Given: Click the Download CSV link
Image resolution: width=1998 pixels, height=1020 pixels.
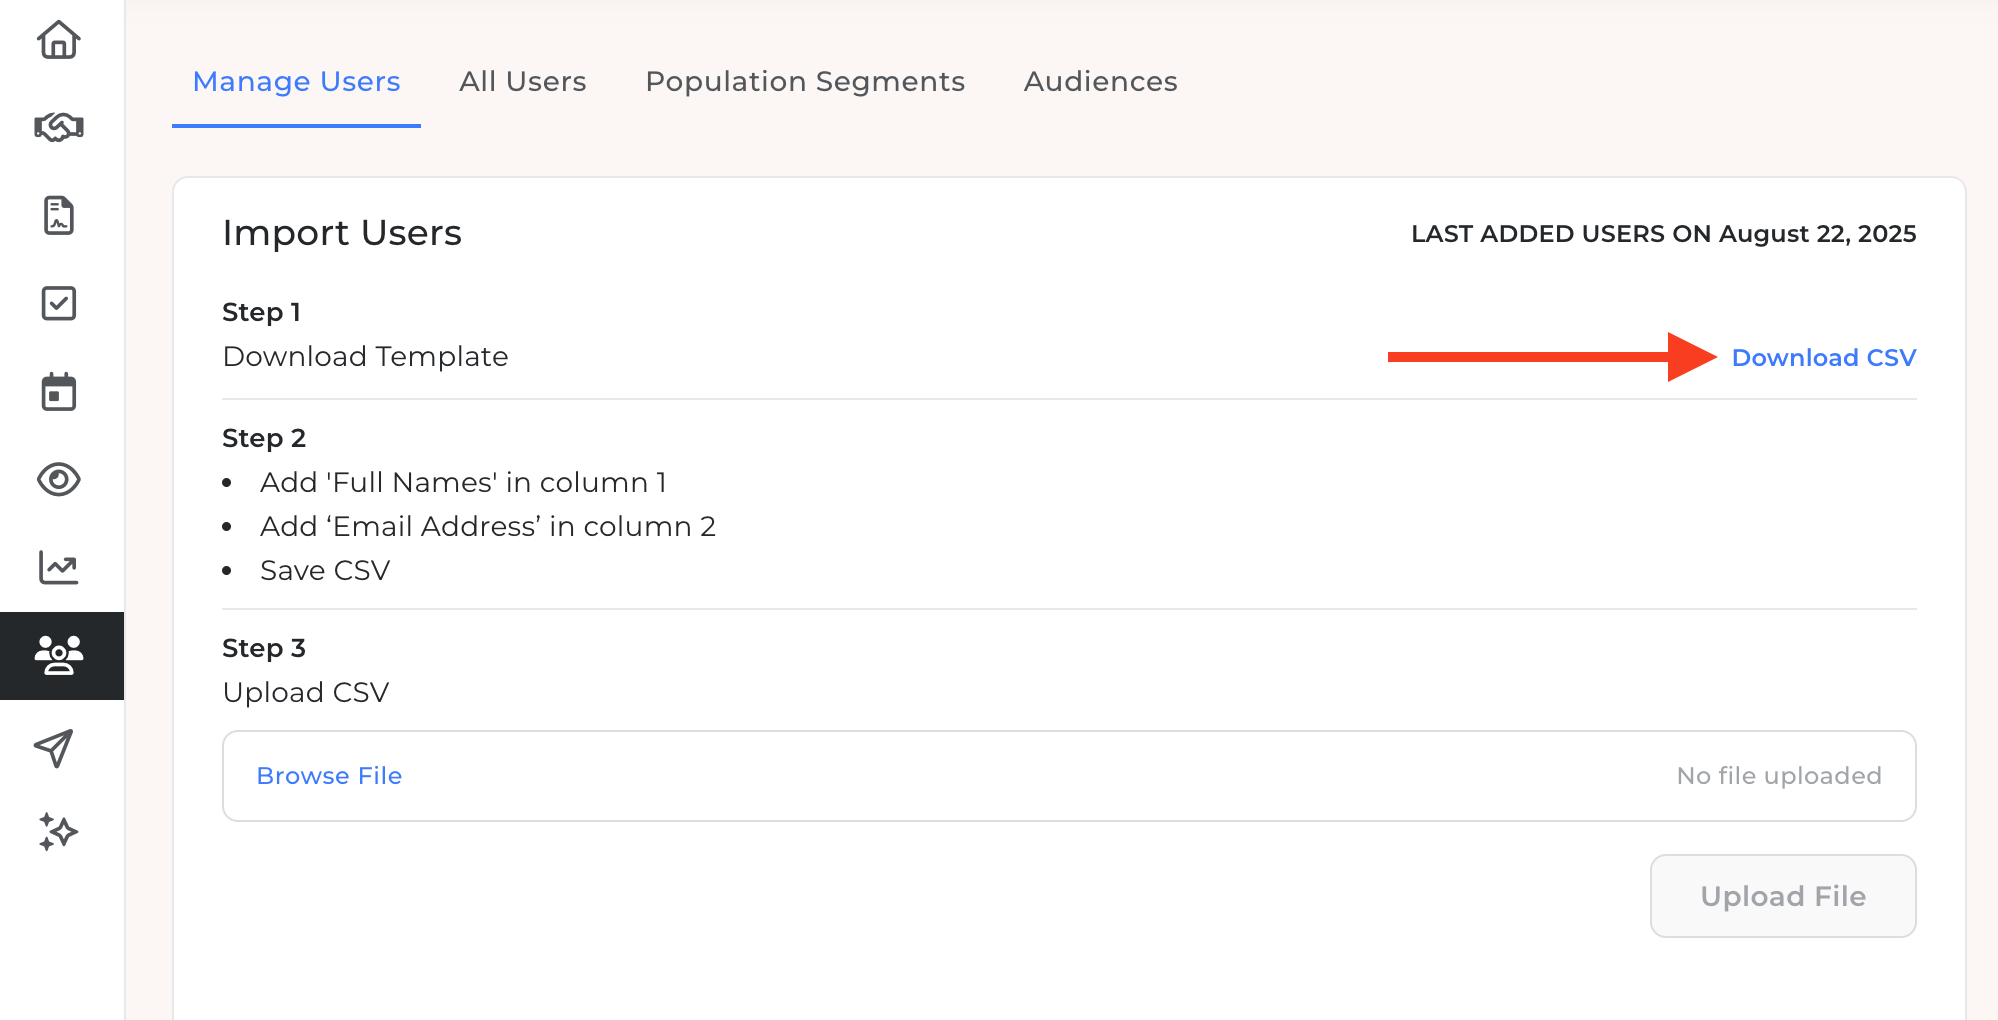Looking at the screenshot, I should pyautogui.click(x=1823, y=358).
